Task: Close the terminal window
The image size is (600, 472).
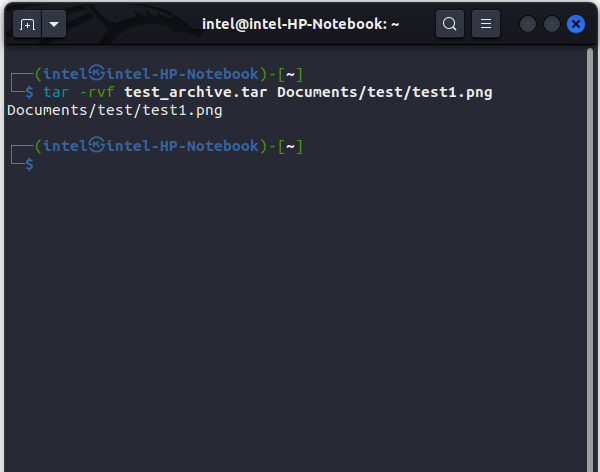Action: [x=575, y=24]
